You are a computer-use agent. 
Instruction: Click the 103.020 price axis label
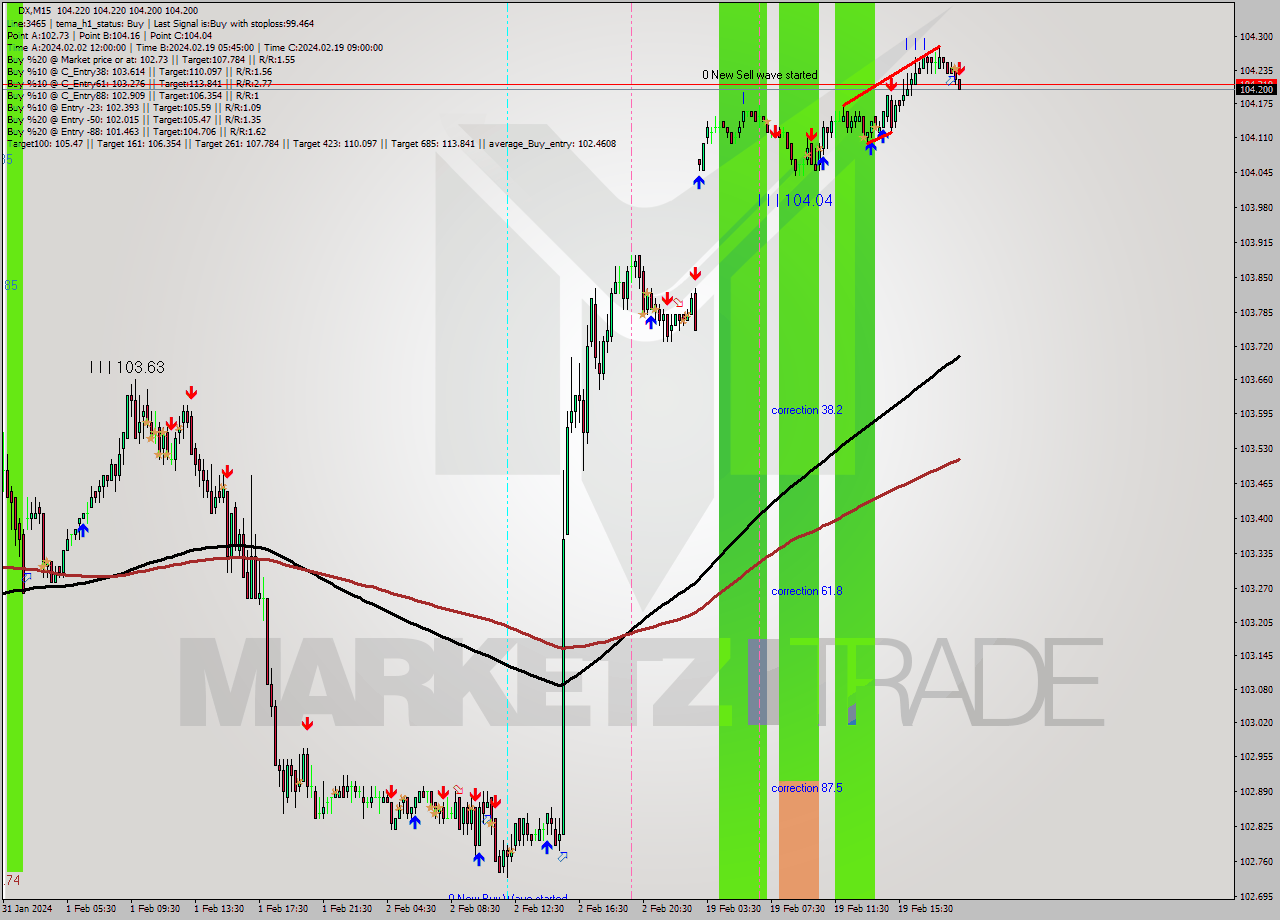click(1255, 722)
